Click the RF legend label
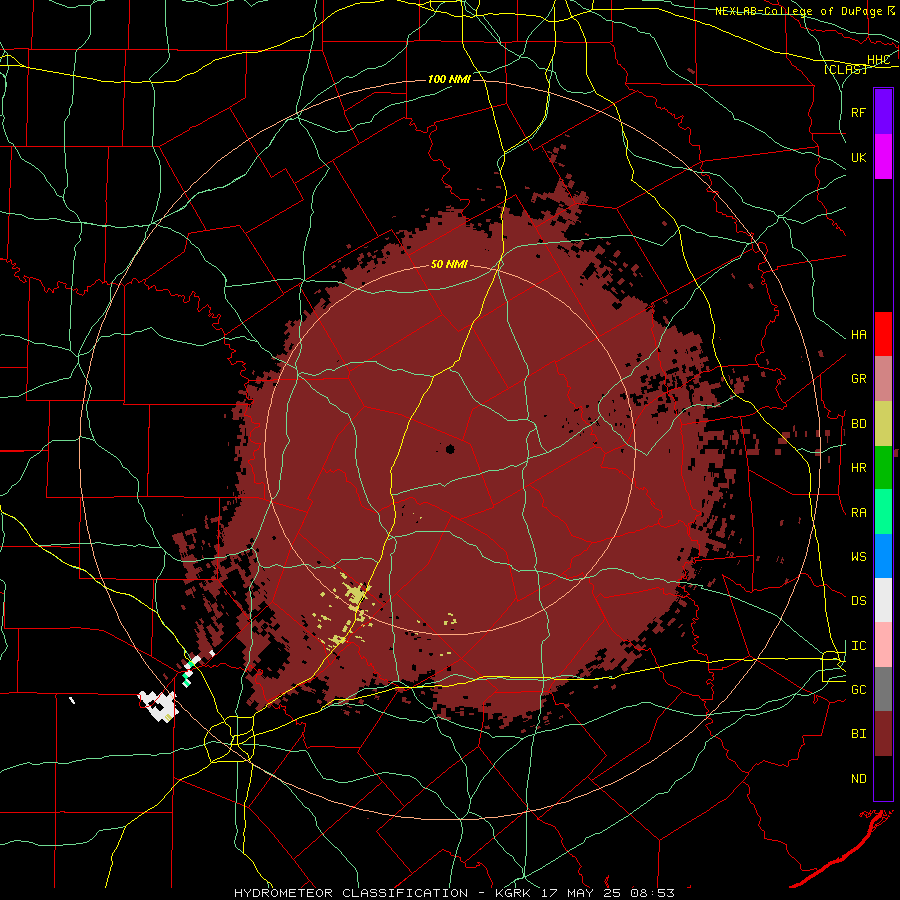Viewport: 900px width, 900px height. click(858, 112)
